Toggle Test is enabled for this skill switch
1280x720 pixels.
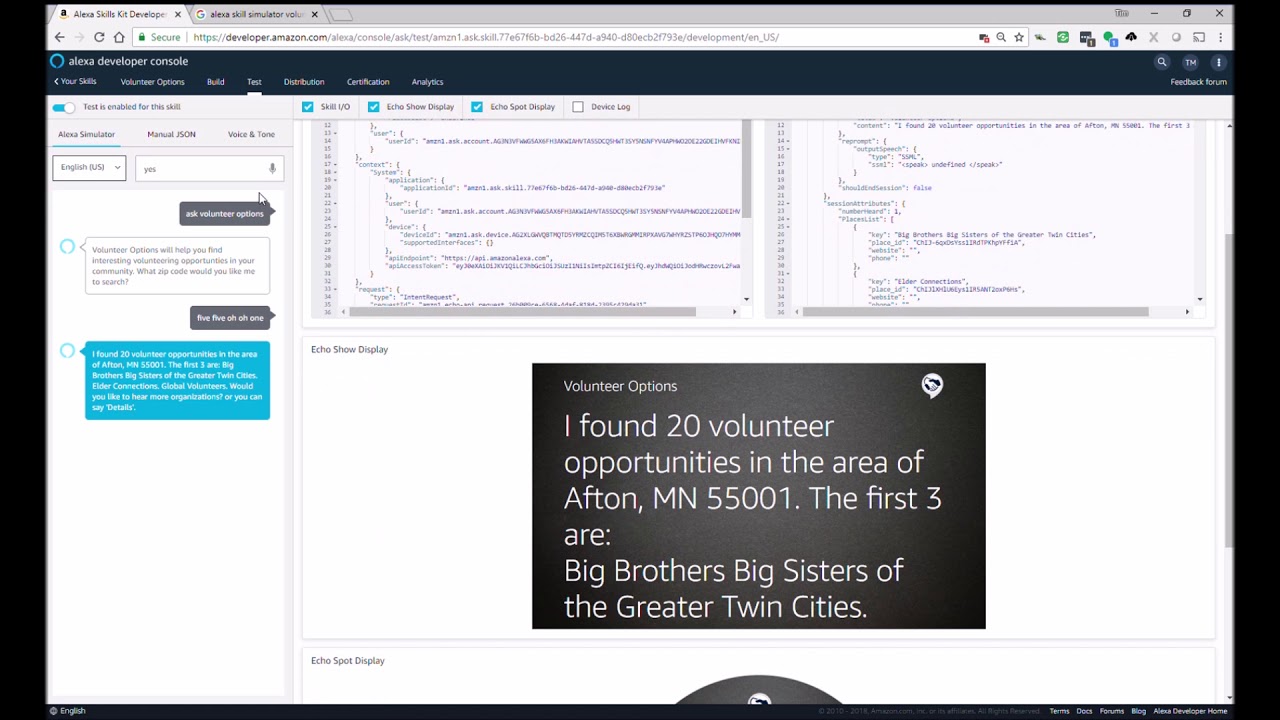[x=63, y=107]
